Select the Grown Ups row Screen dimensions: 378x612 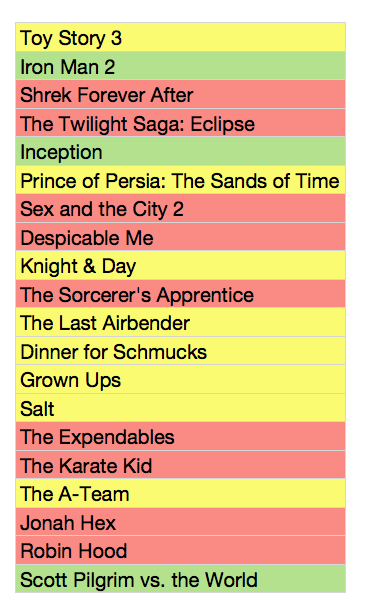click(x=180, y=379)
